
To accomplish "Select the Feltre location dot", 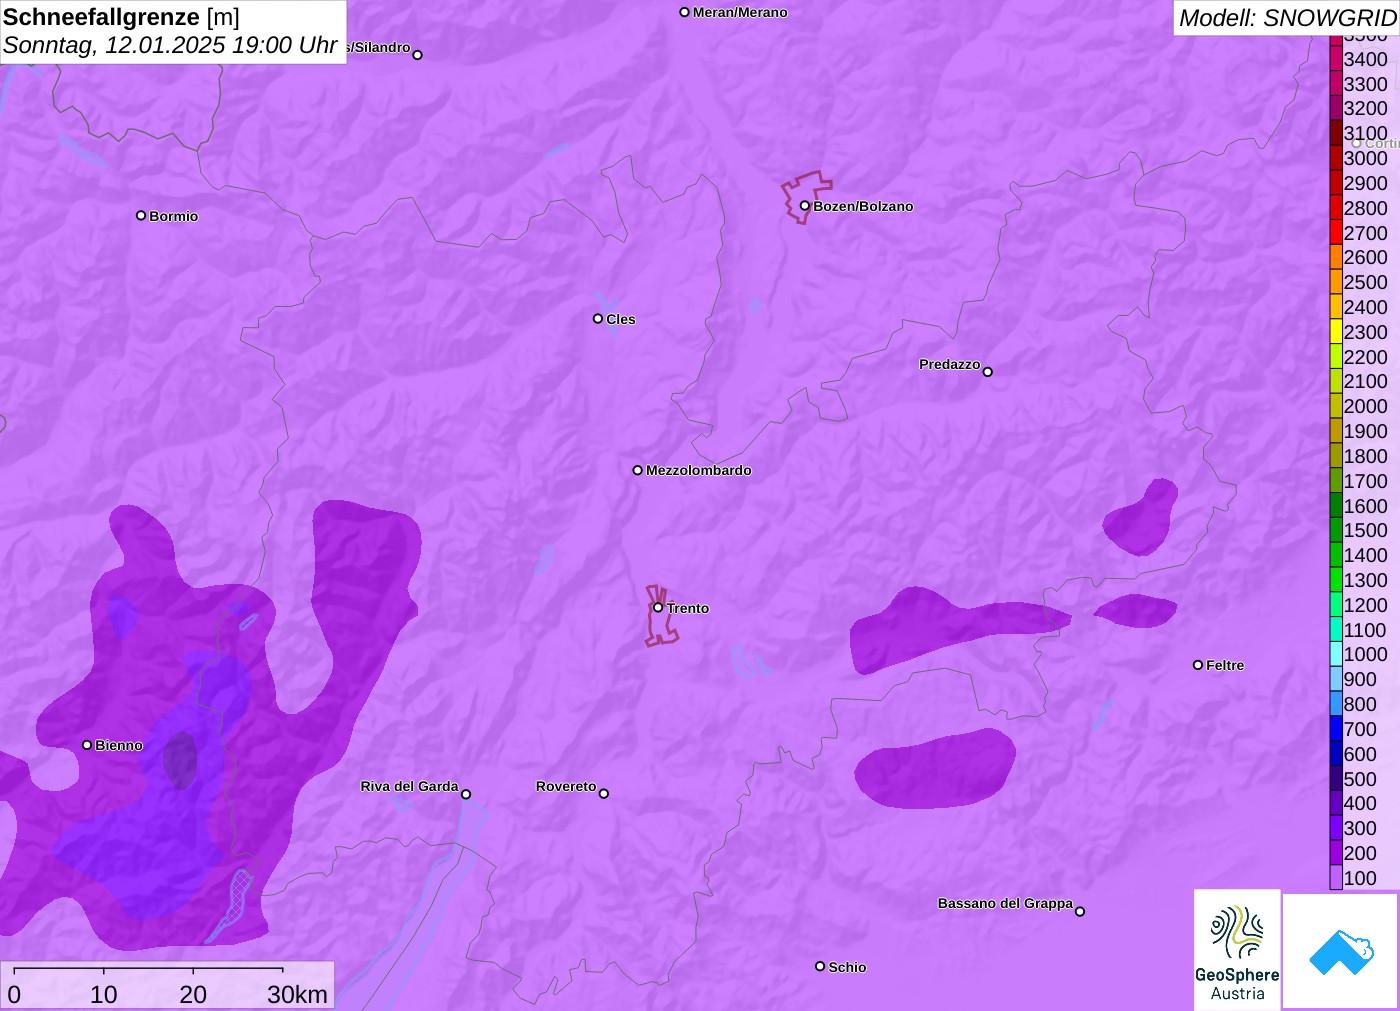I will click(x=1198, y=665).
